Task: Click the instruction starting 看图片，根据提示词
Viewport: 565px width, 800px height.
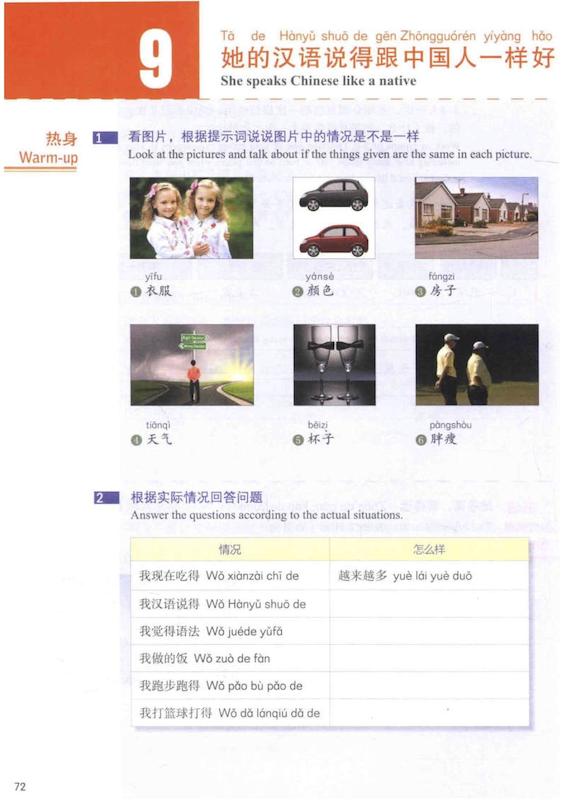Action: coord(274,137)
